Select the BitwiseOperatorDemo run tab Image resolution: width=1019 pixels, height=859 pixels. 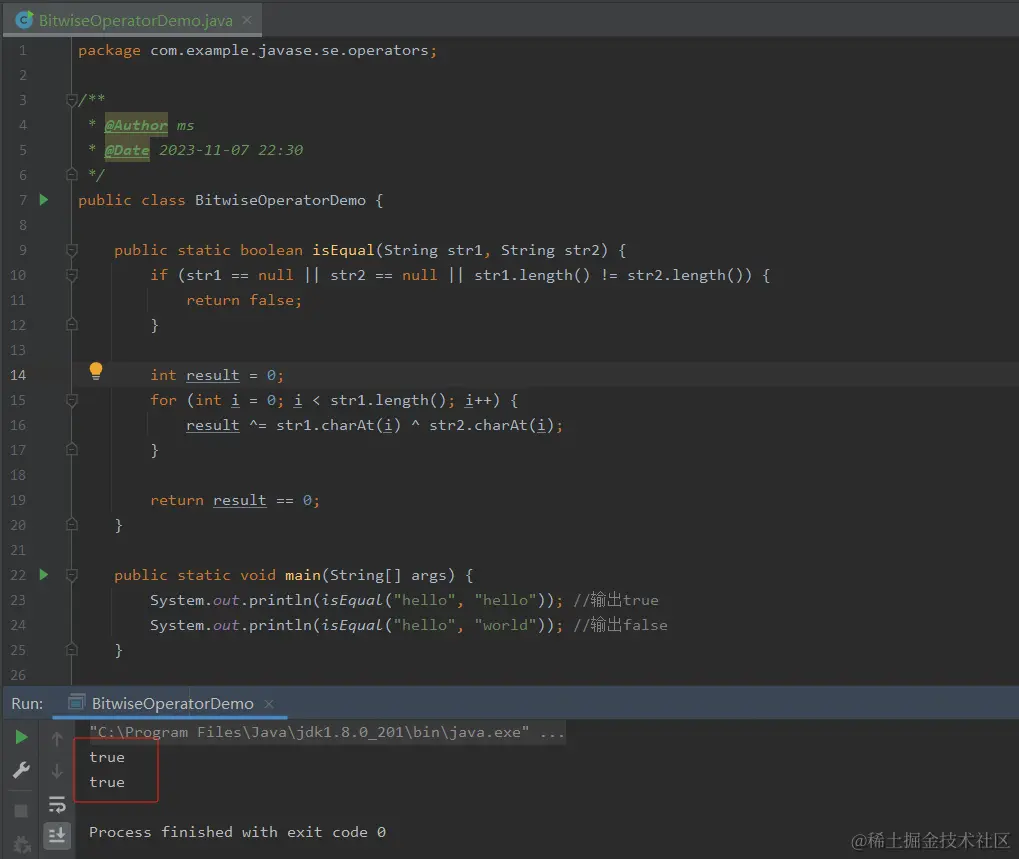(x=172, y=704)
